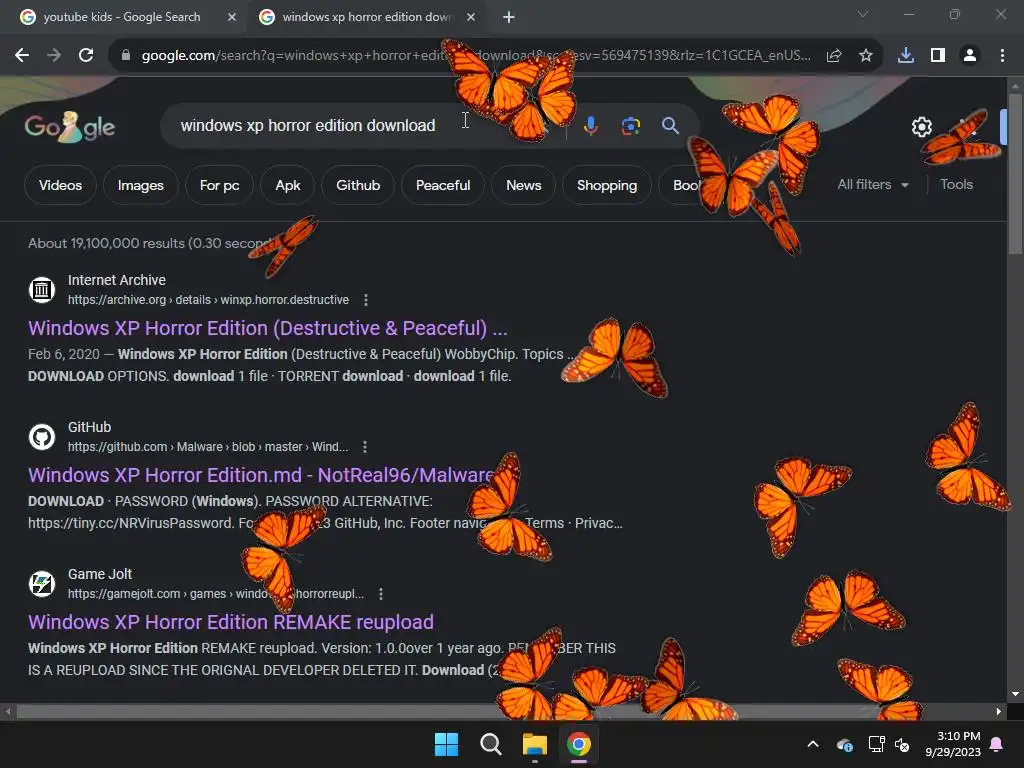Click the forward navigation arrow

point(54,56)
